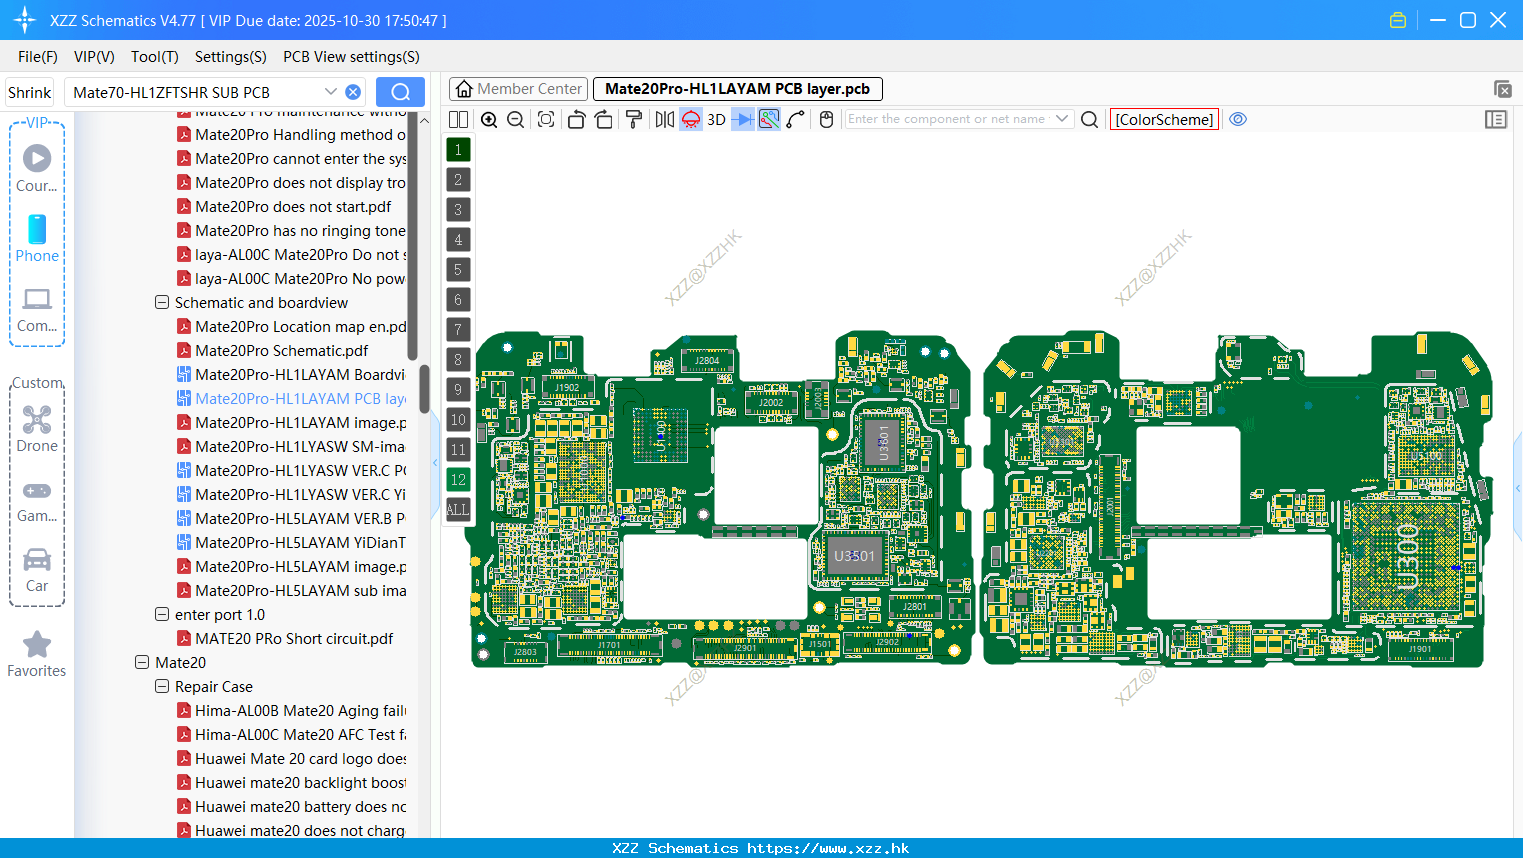Clear the Mate70 search box text
The height and width of the screenshot is (858, 1523).
pos(353,92)
